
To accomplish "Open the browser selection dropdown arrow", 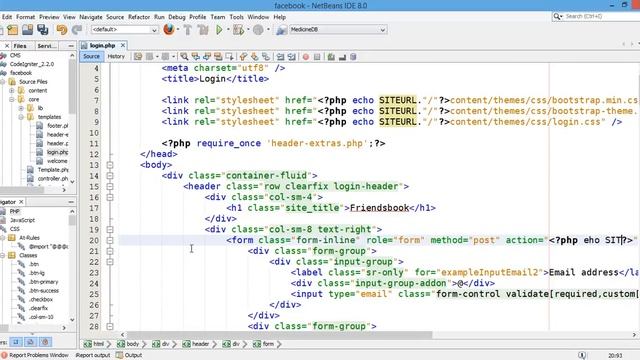I will click(178, 30).
